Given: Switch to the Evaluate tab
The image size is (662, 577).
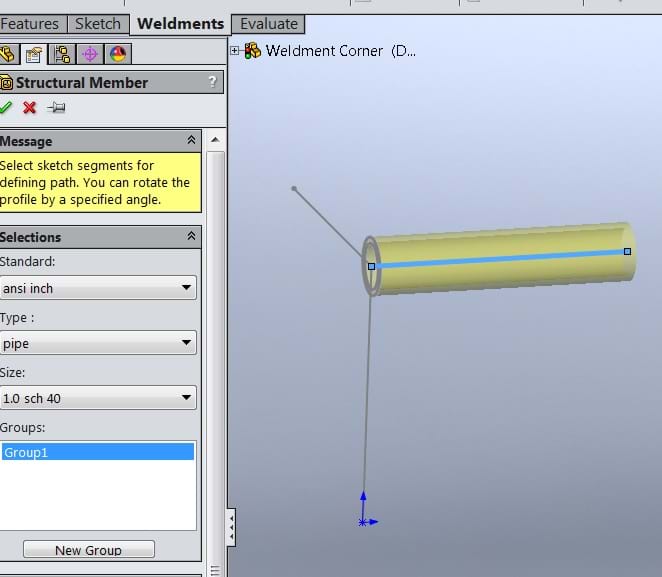Looking at the screenshot, I should [x=268, y=24].
